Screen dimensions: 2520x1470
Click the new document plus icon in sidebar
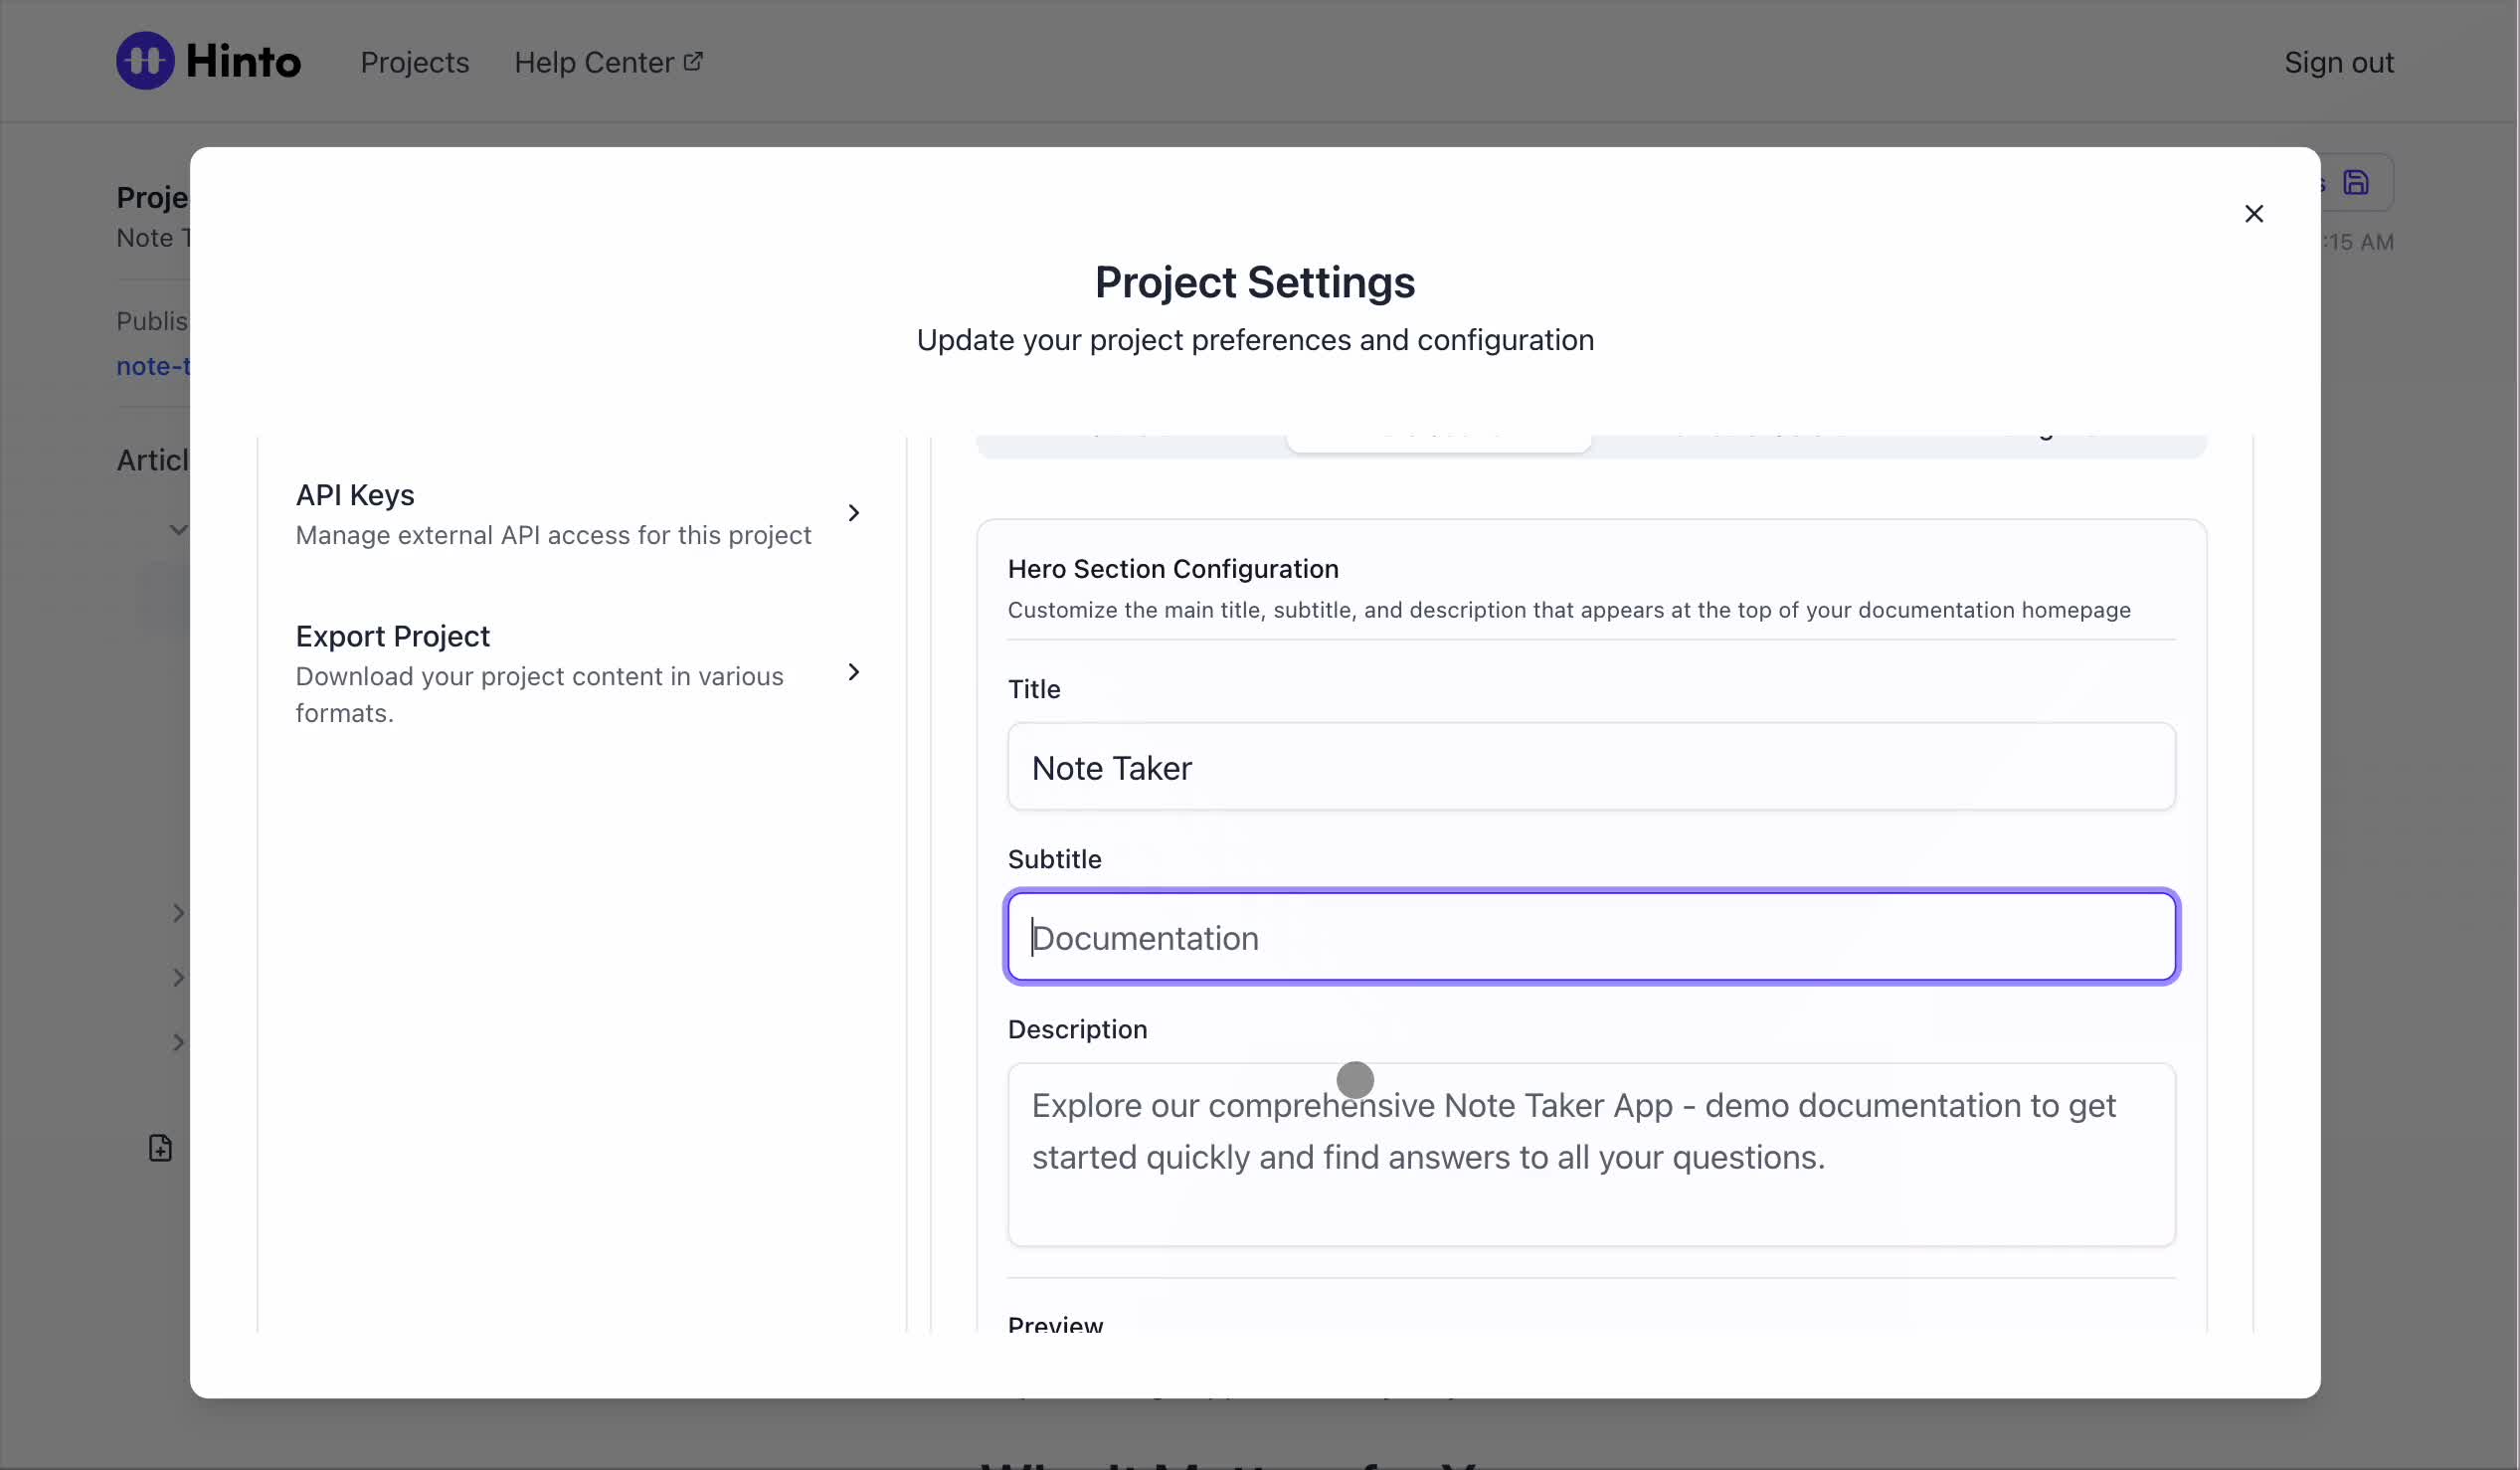160,1147
